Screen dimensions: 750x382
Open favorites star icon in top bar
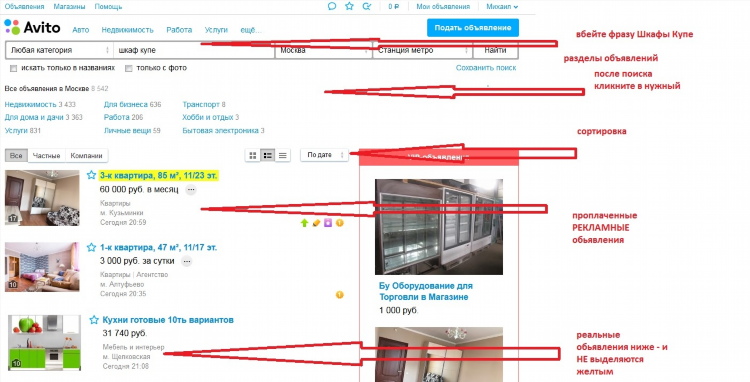[350, 6]
